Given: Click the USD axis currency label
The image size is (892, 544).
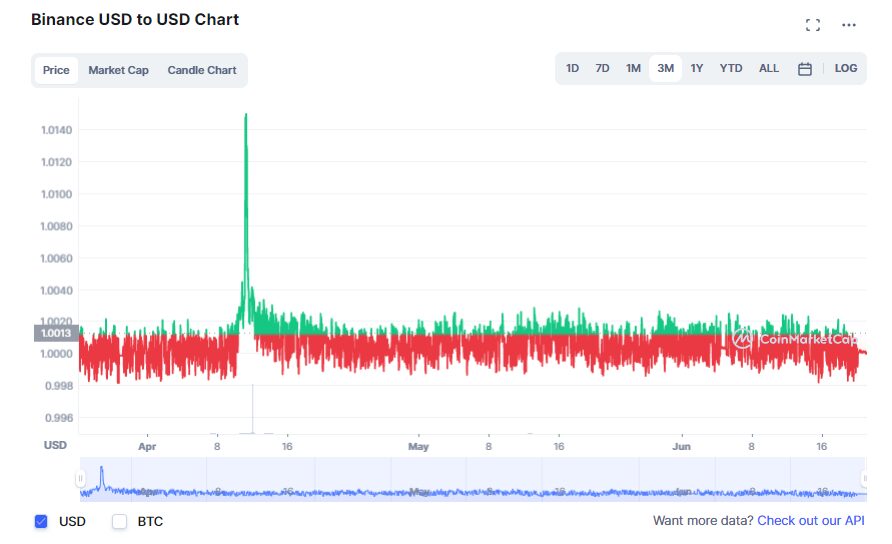Looking at the screenshot, I should point(55,445).
